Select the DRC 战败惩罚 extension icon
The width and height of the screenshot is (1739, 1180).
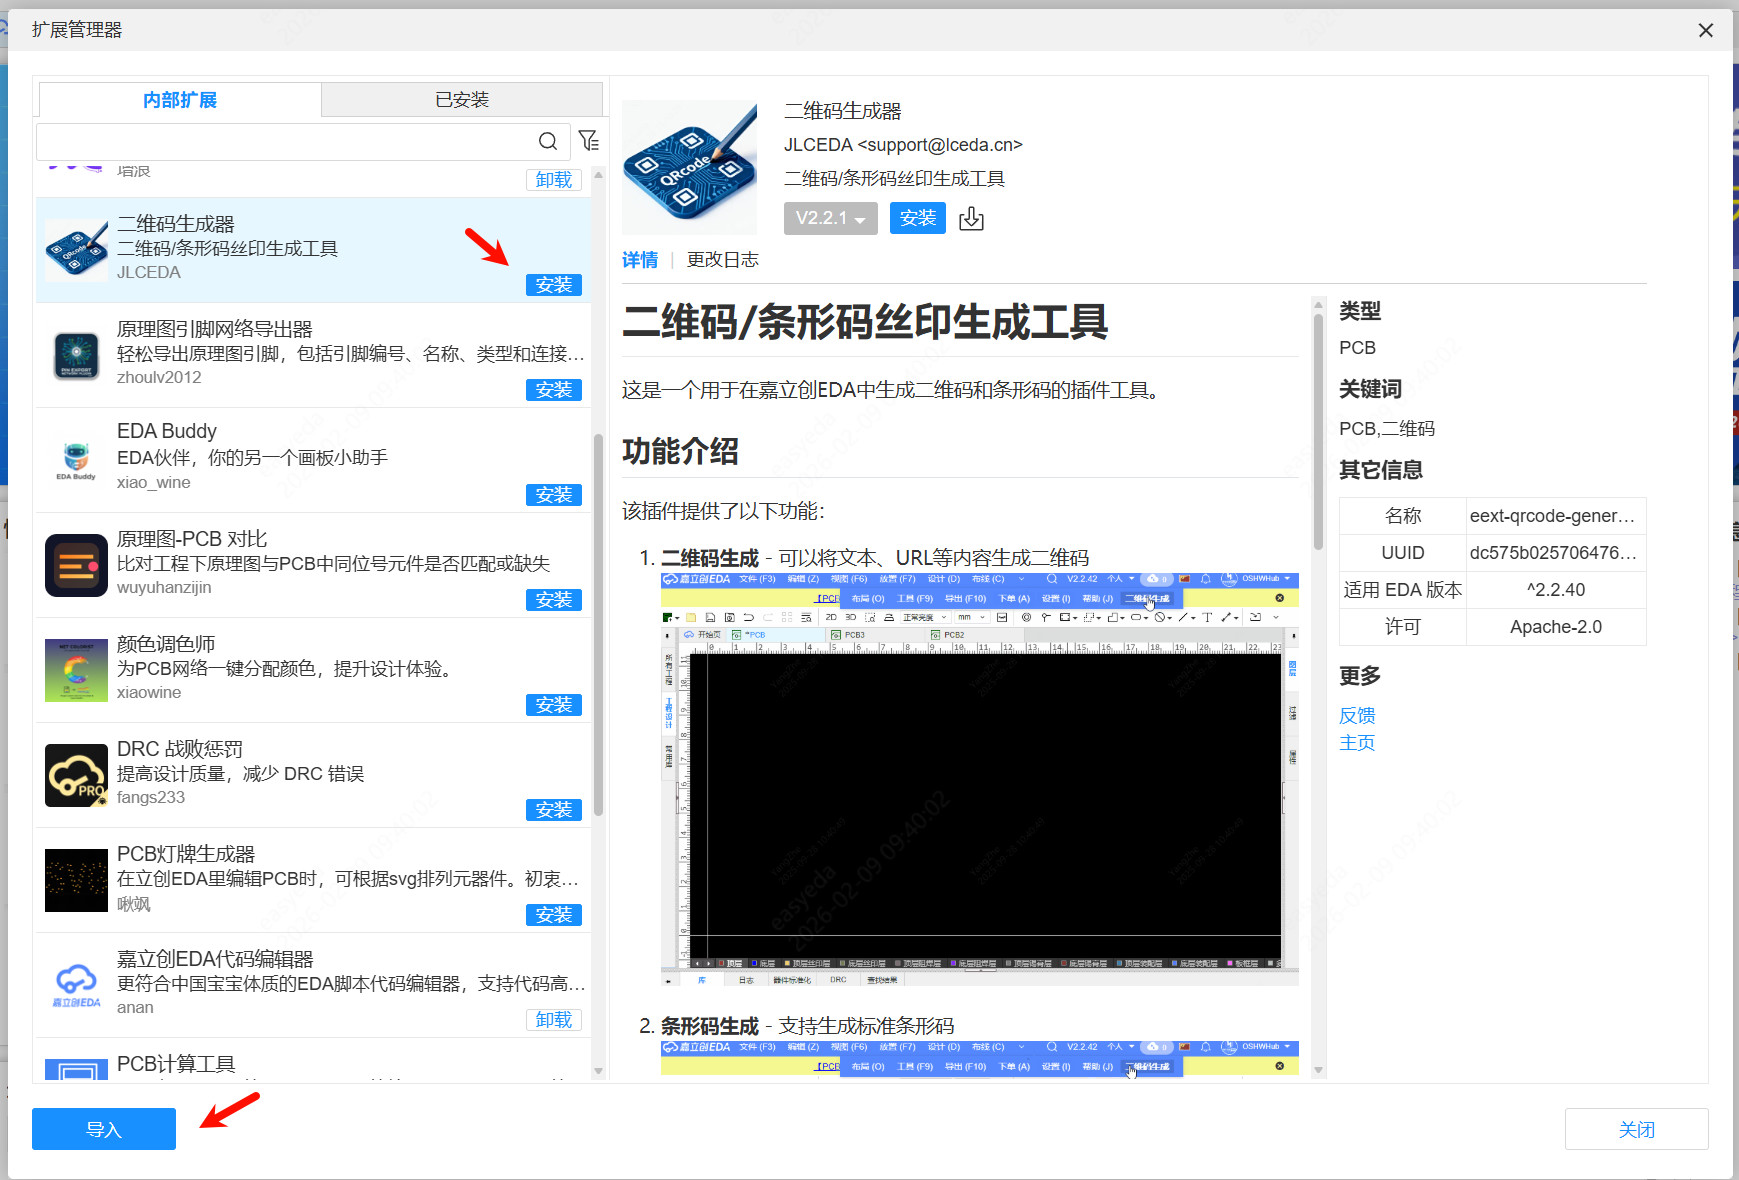[x=76, y=775]
